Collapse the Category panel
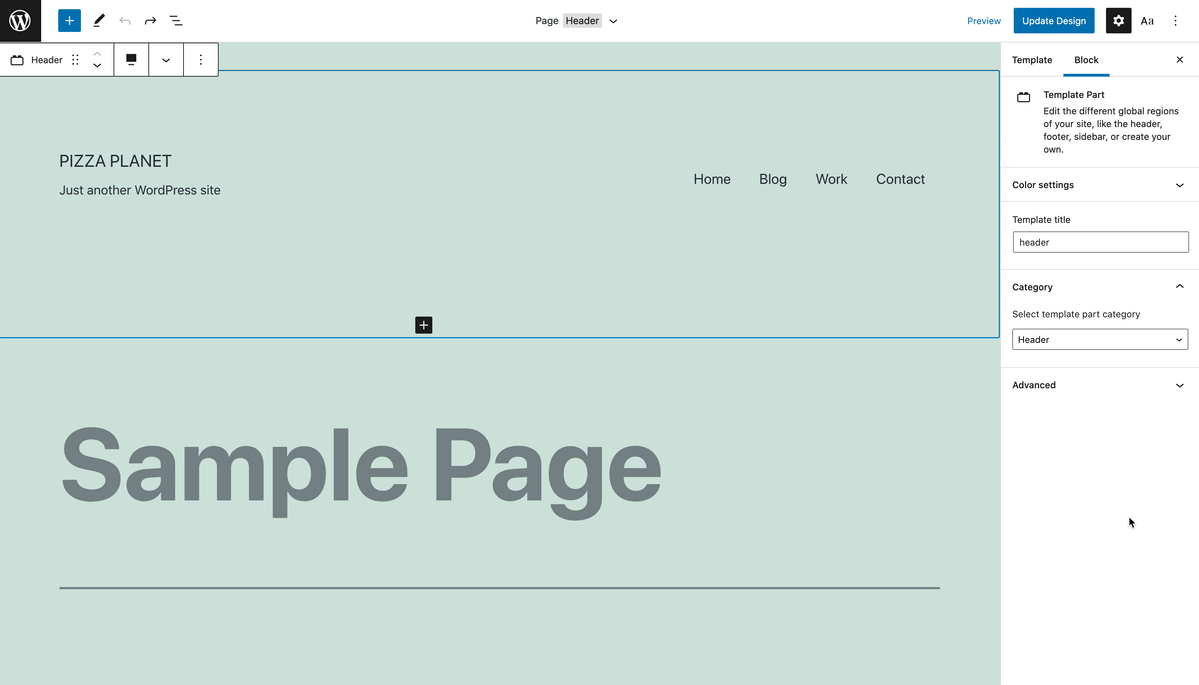1199x685 pixels. click(1100, 287)
